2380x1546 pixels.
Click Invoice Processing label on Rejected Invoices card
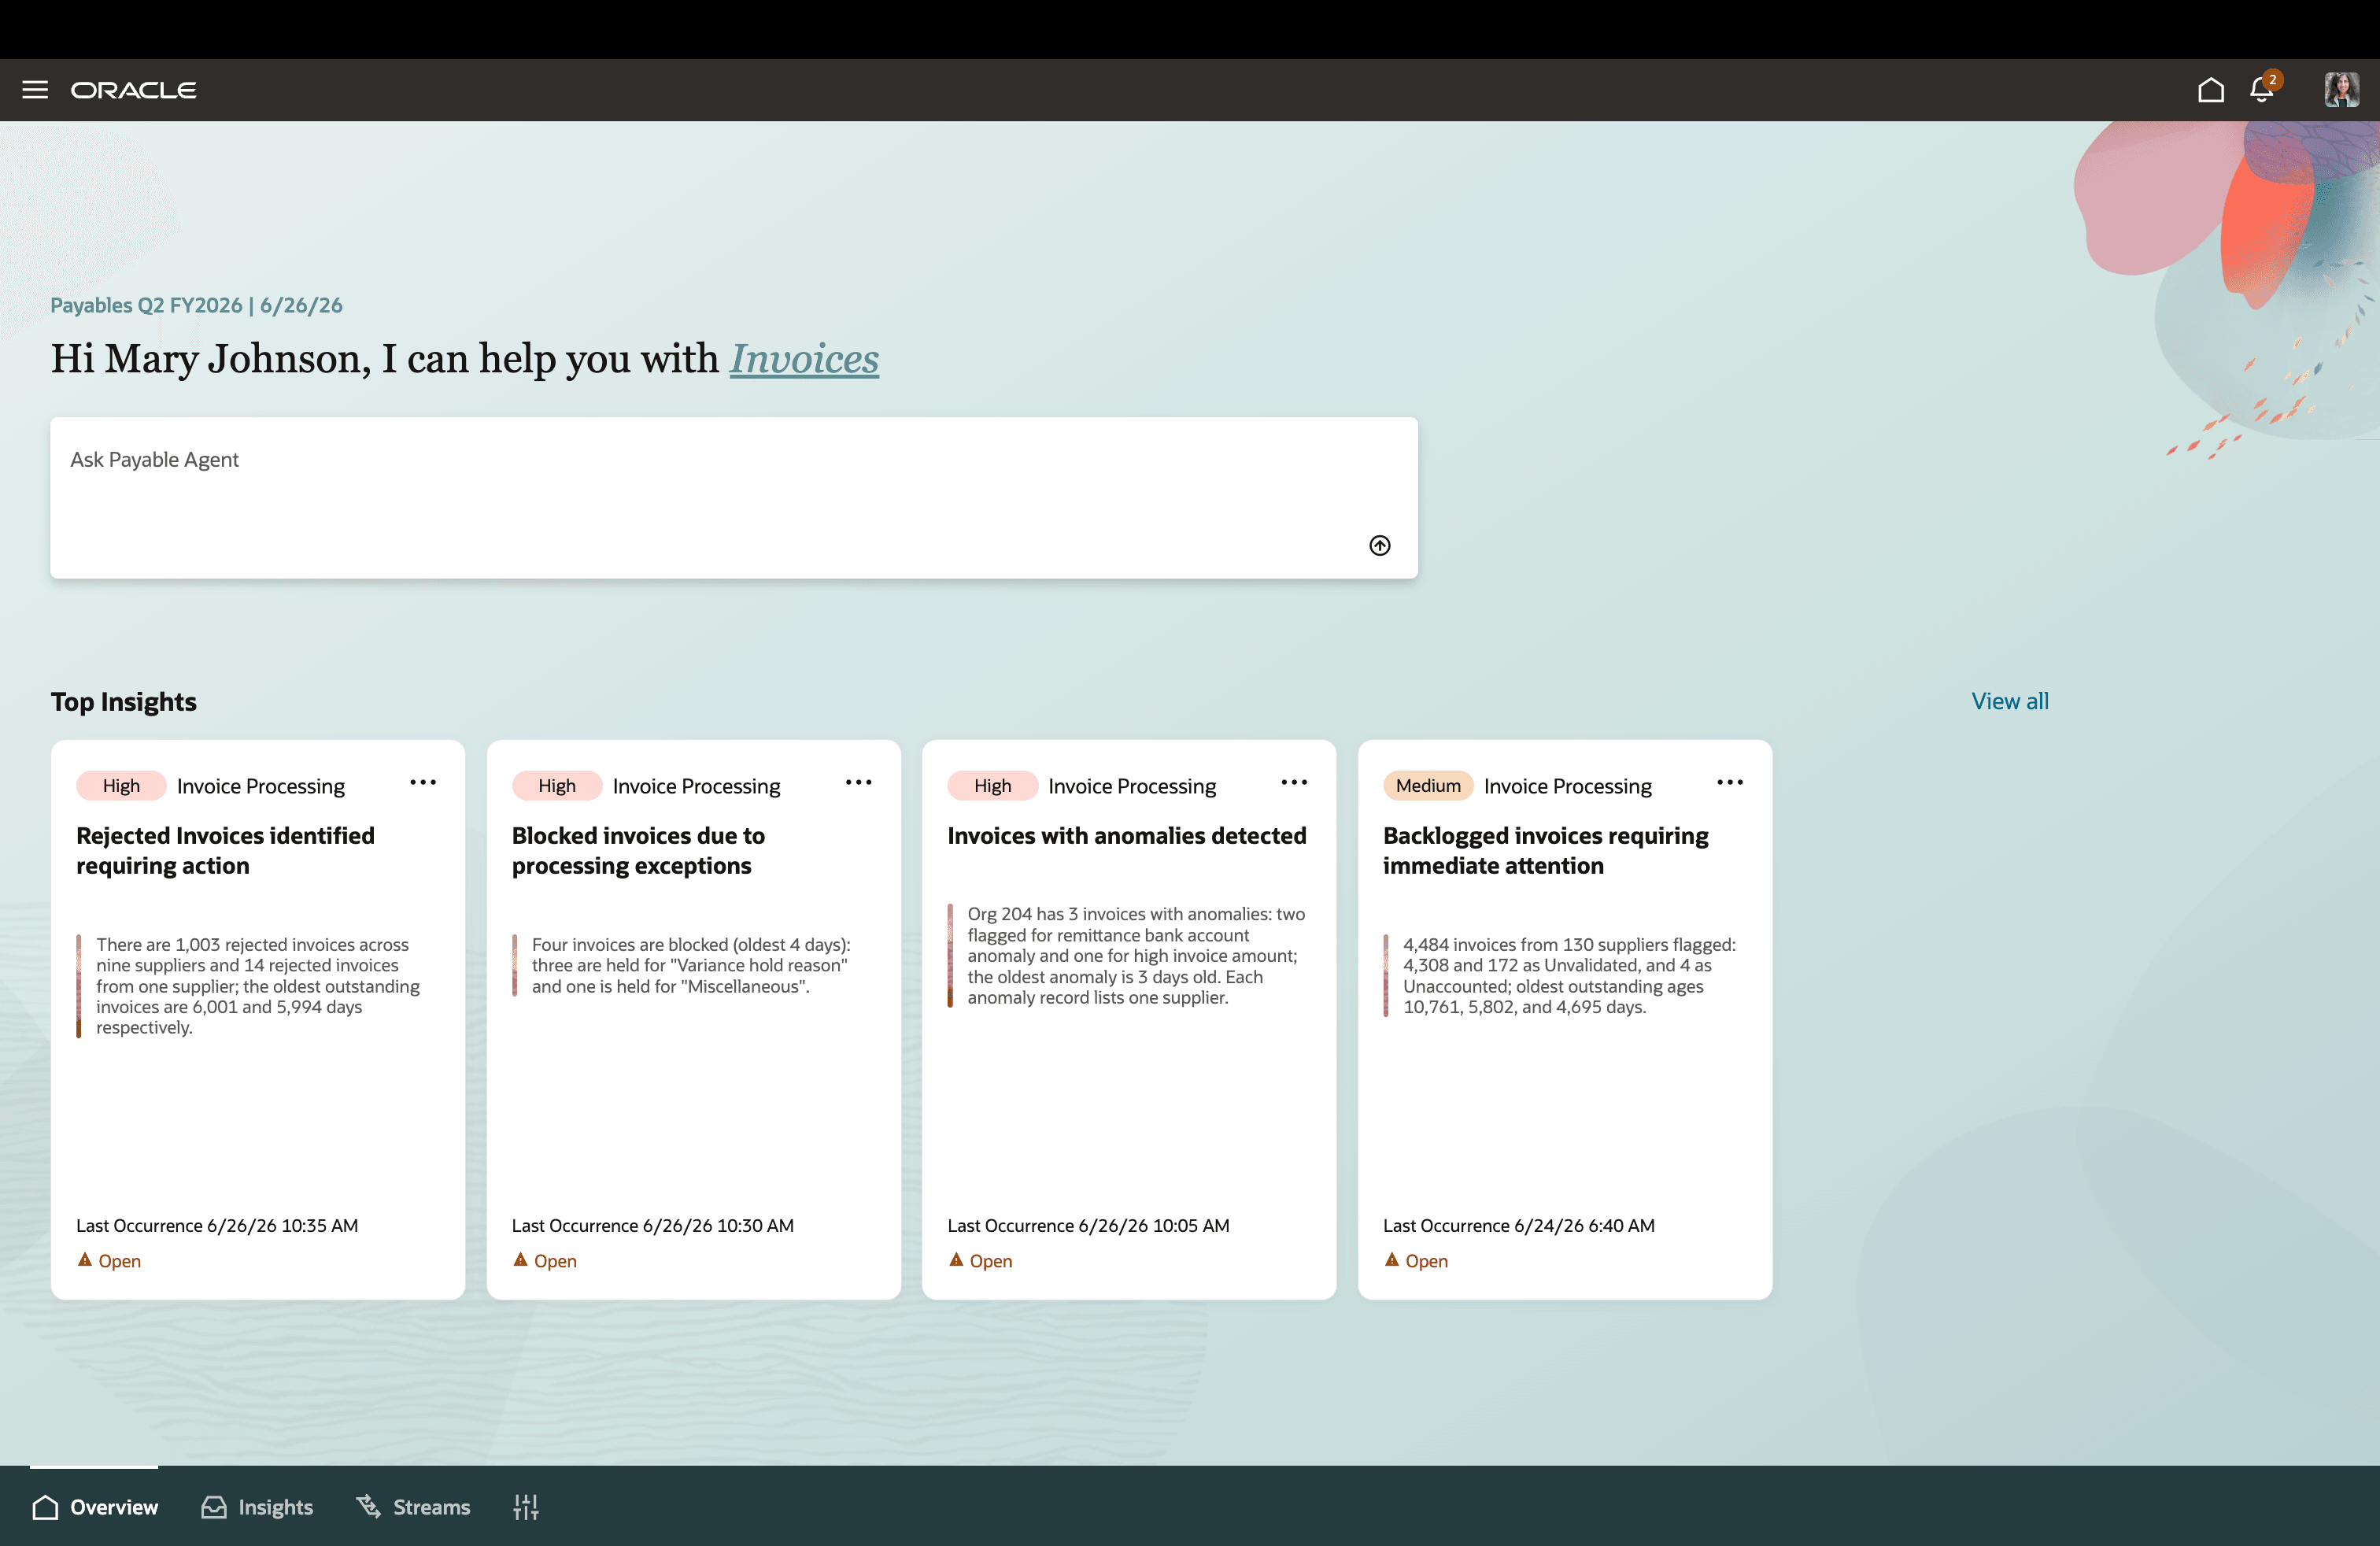[261, 786]
